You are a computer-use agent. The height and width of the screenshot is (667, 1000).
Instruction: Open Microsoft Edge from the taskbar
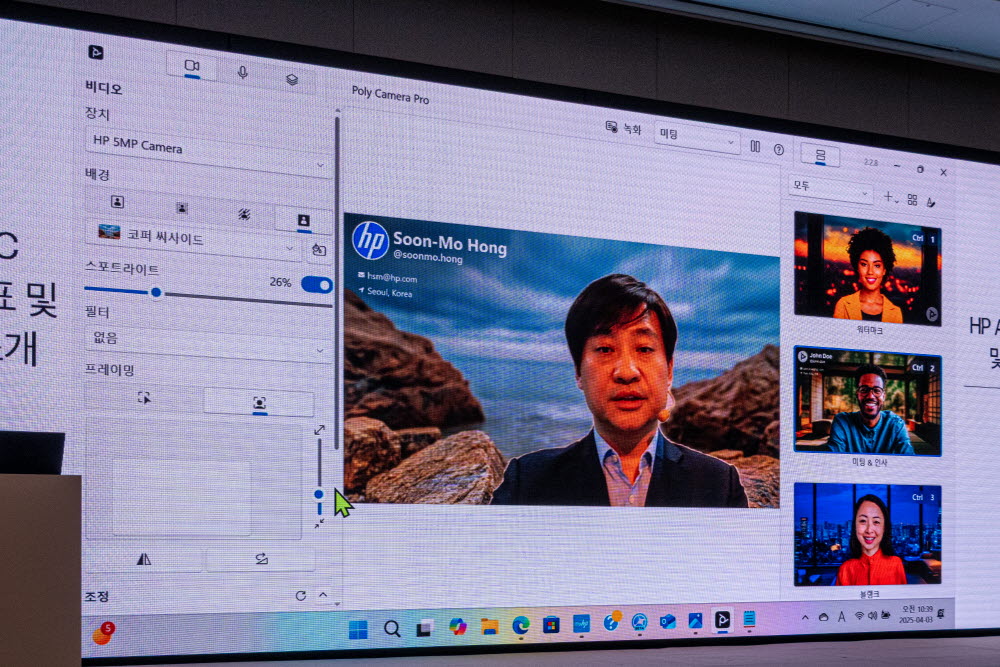pos(521,626)
